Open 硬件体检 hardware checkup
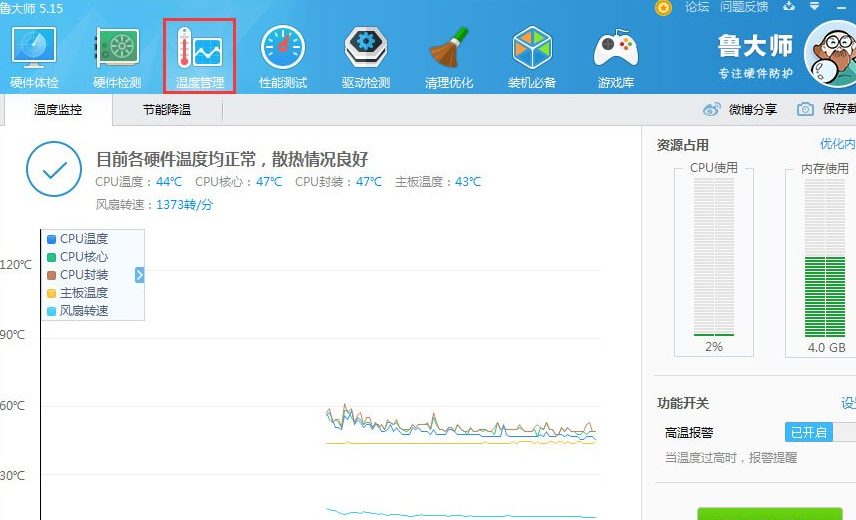Screen dimensions: 856x520 click(x=34, y=57)
